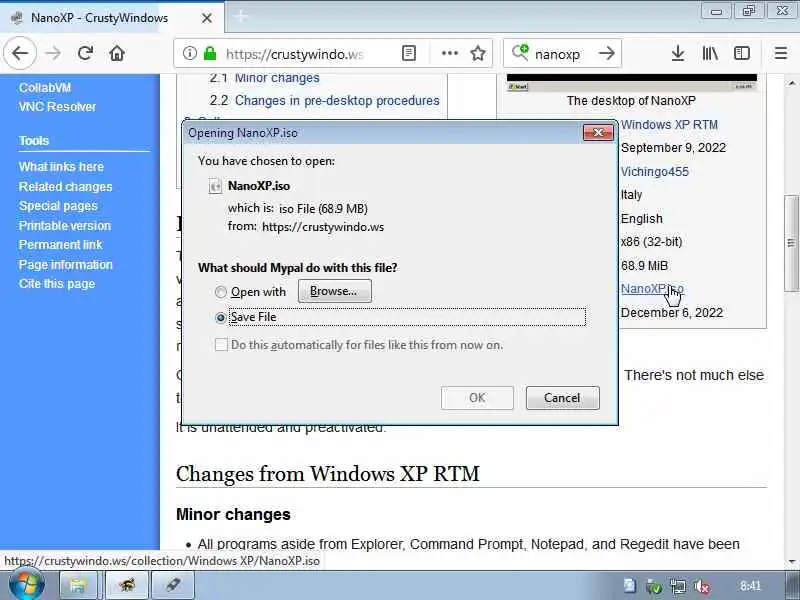The width and height of the screenshot is (800, 600).
Task: Click the forward navigation arrow
Action: (x=53, y=53)
